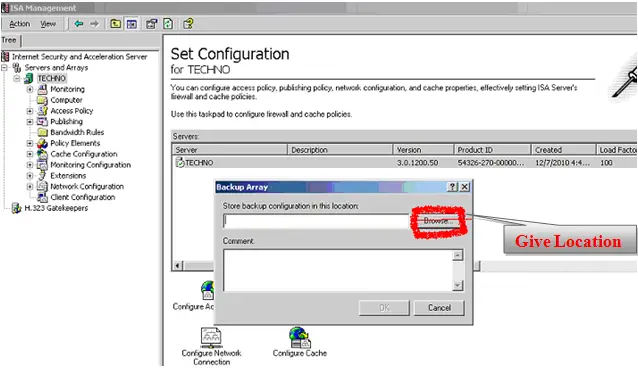Screen dimensions: 638x375
Task: Click the Up one level folder icon
Action: click(116, 24)
